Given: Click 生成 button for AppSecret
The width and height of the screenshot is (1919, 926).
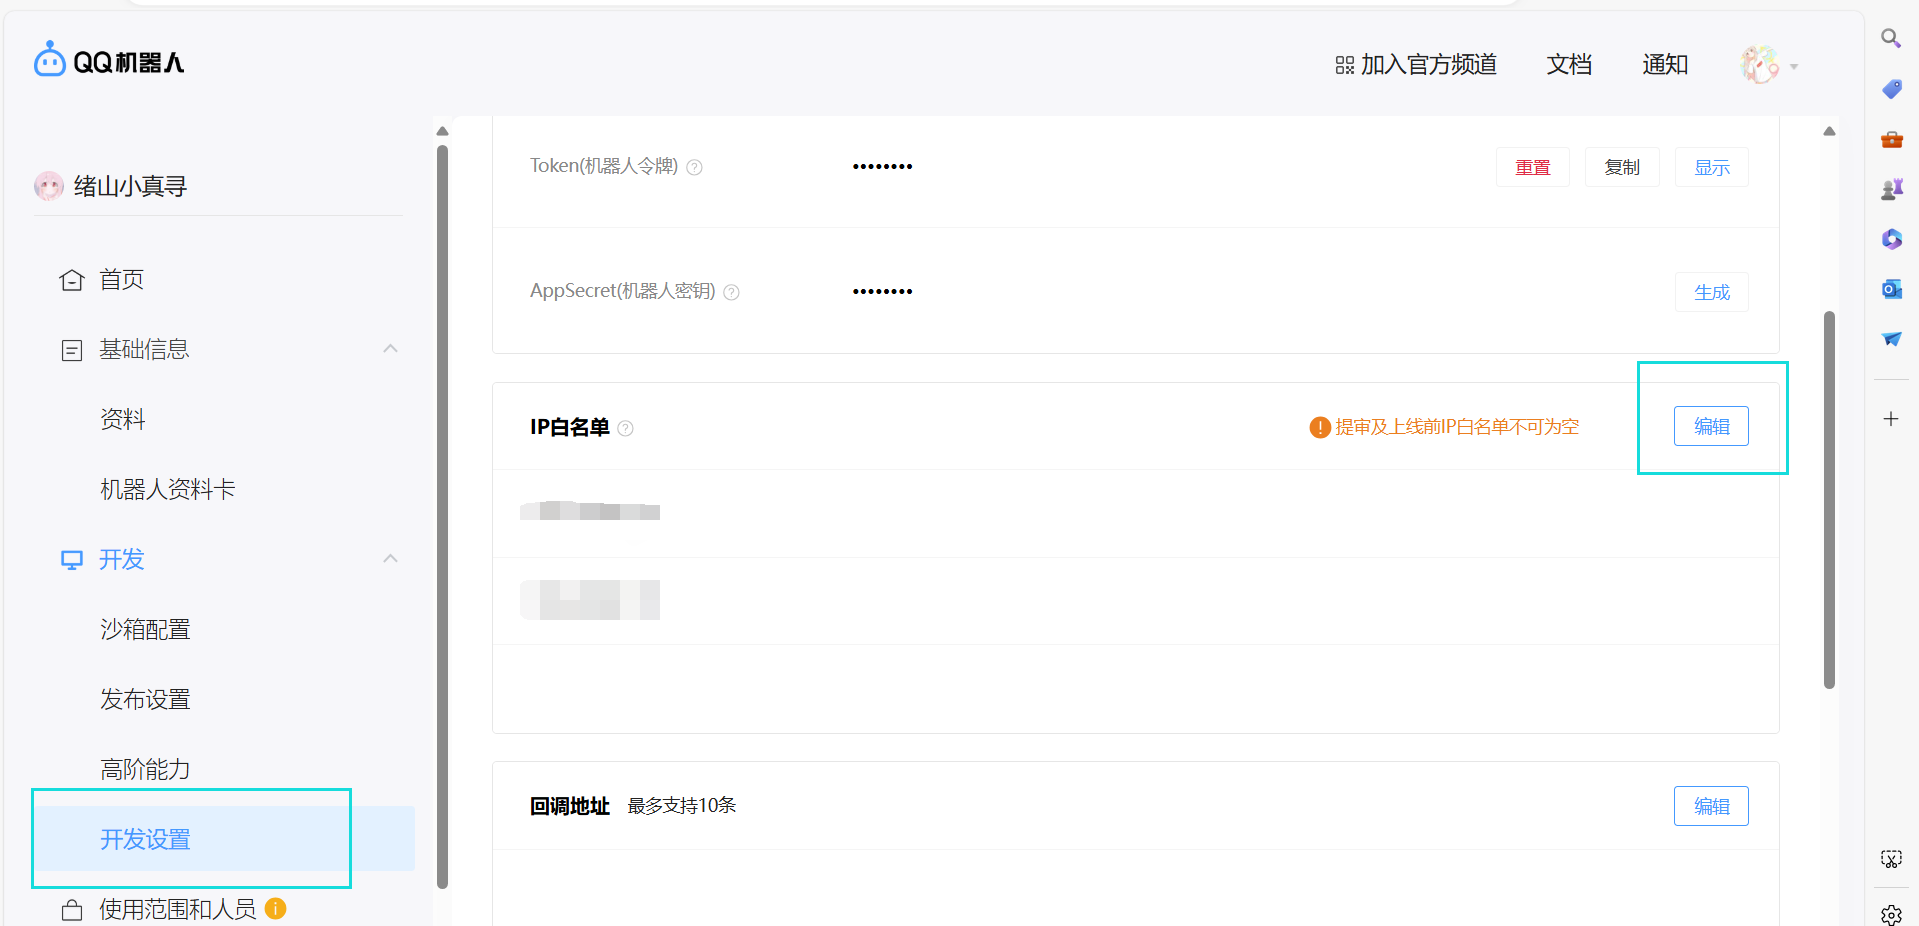Looking at the screenshot, I should [x=1711, y=292].
